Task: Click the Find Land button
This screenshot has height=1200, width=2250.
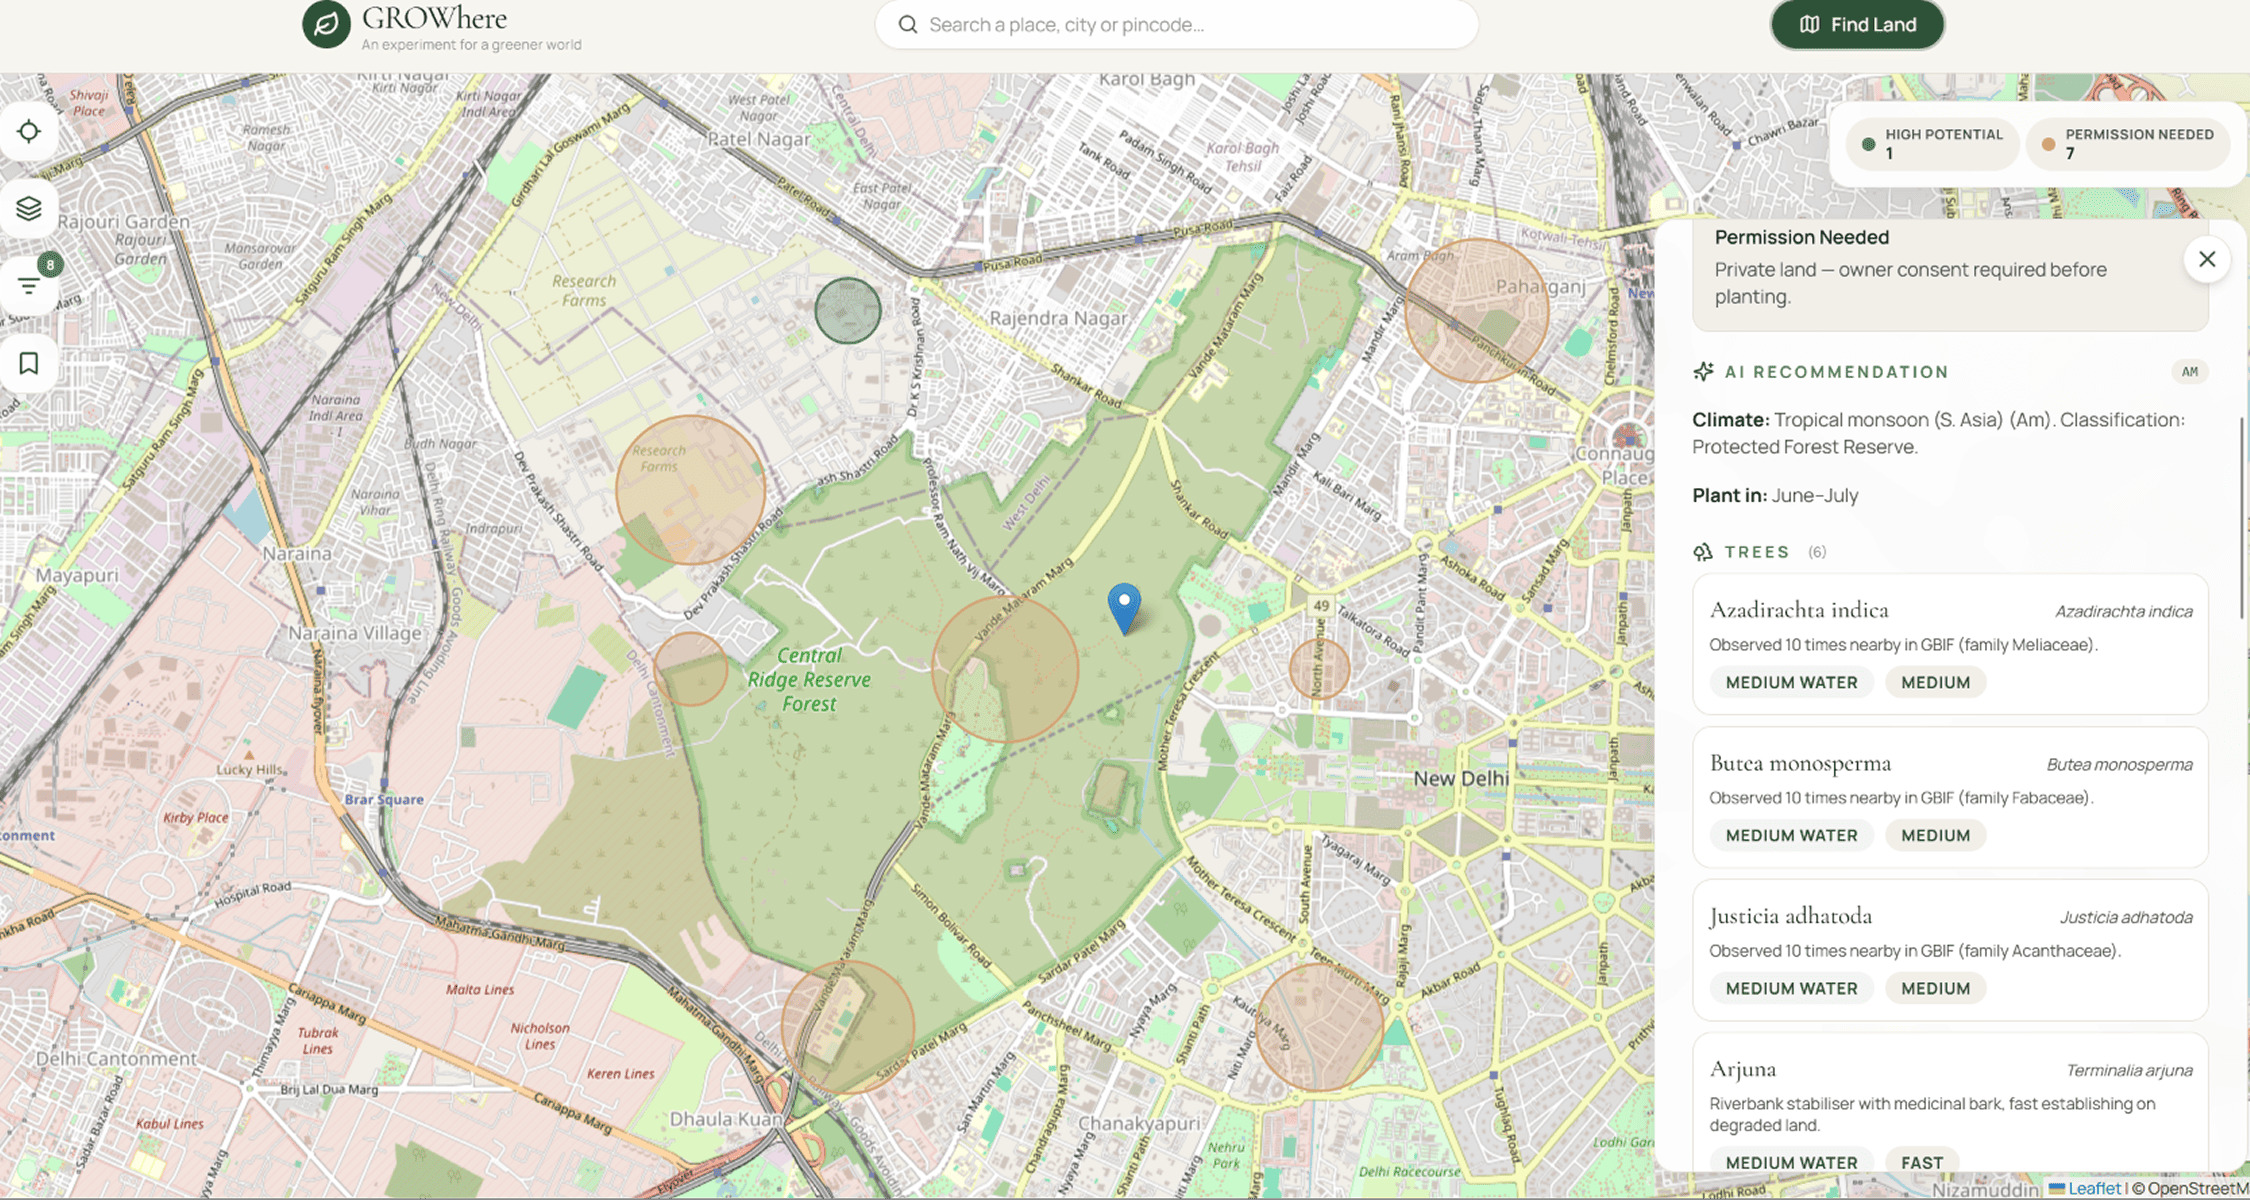Action: (x=1857, y=25)
